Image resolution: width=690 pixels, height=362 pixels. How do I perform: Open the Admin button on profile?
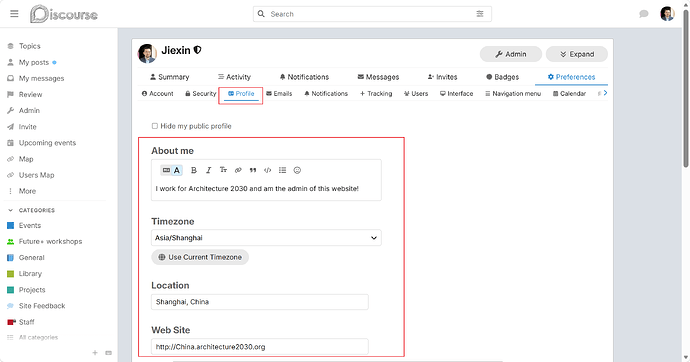[x=510, y=54]
